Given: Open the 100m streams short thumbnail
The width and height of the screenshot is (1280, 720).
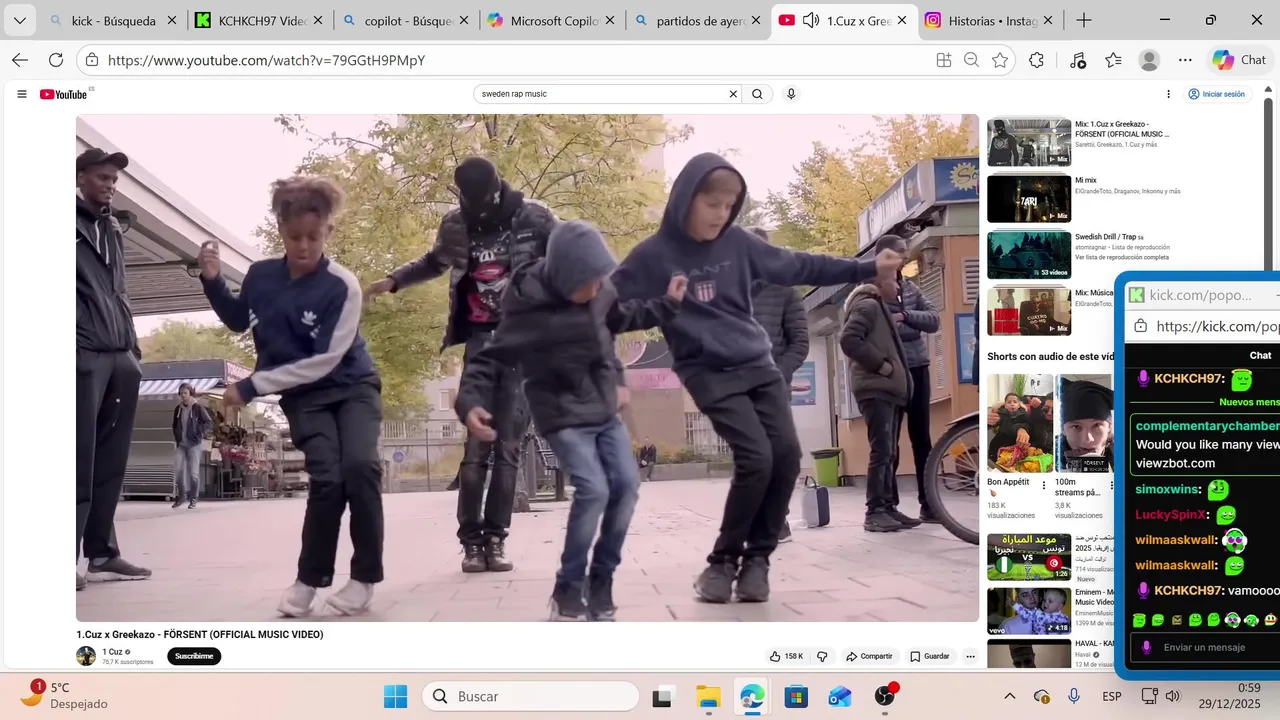Looking at the screenshot, I should point(1084,423).
